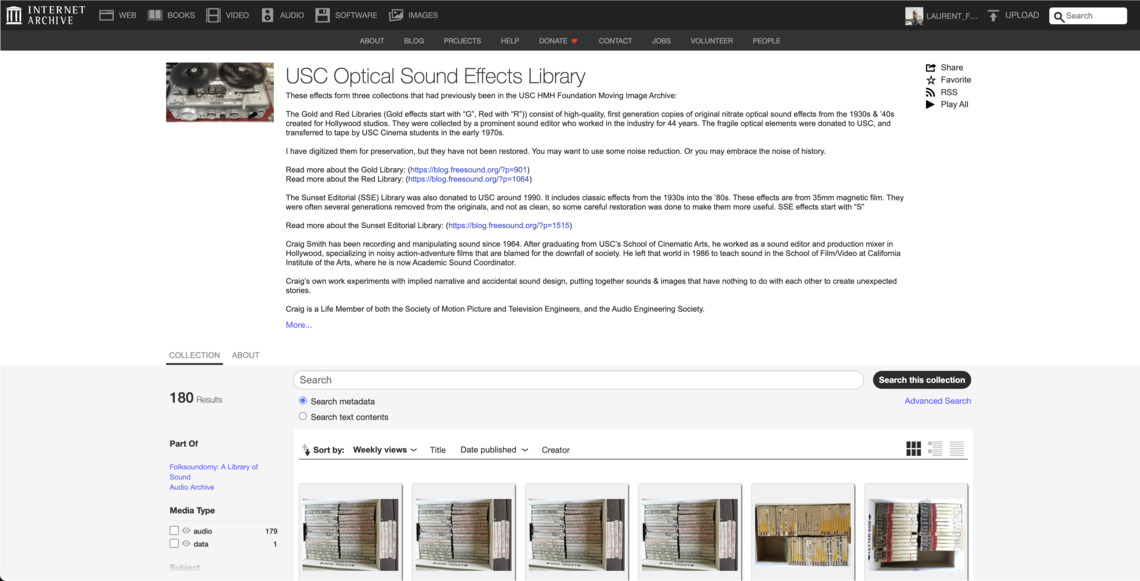Switch to extended list view
The image size is (1140, 581).
[935, 449]
